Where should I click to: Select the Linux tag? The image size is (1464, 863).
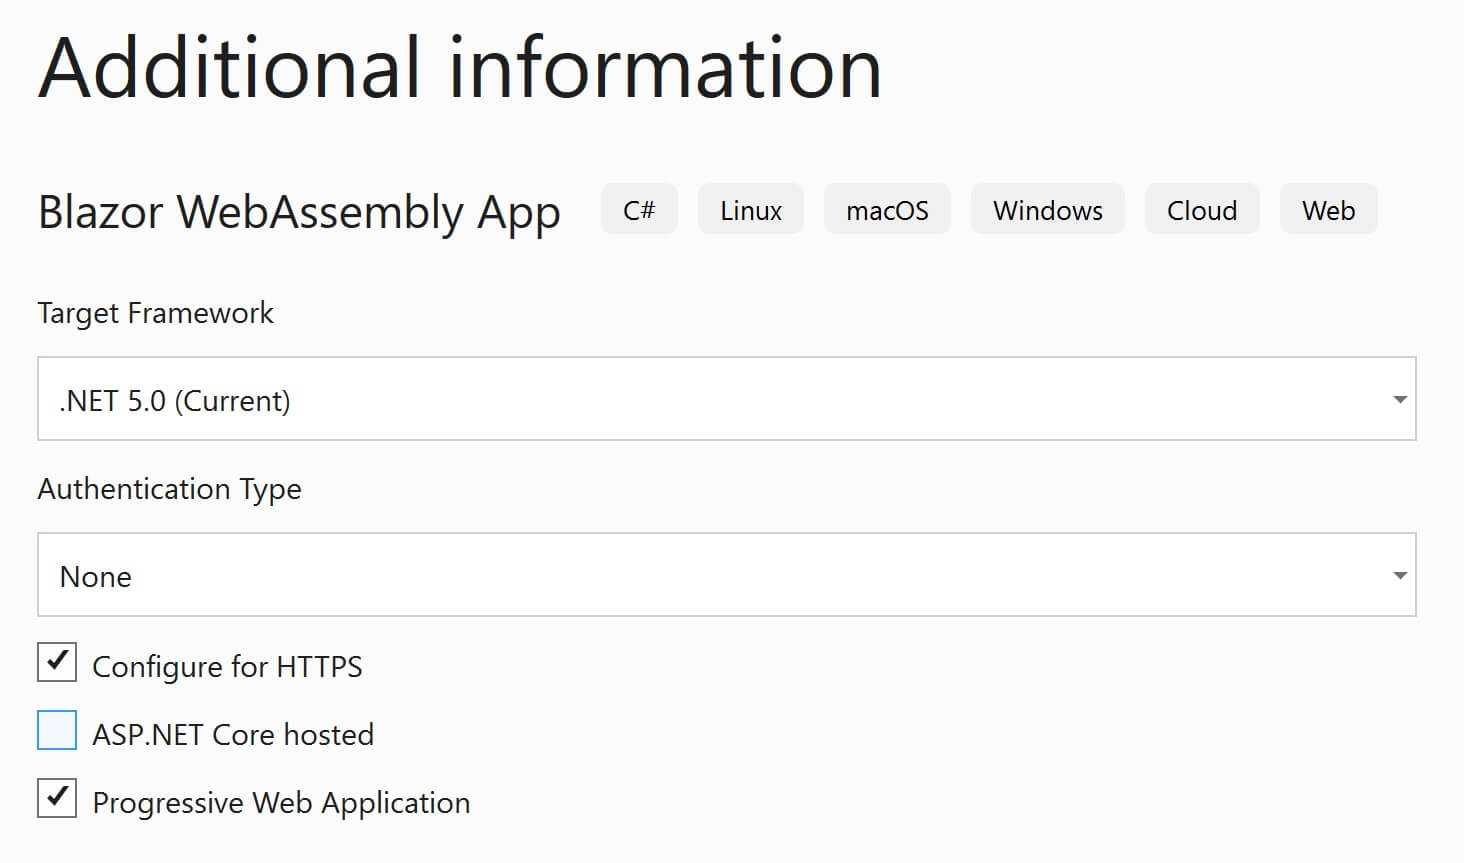[751, 210]
